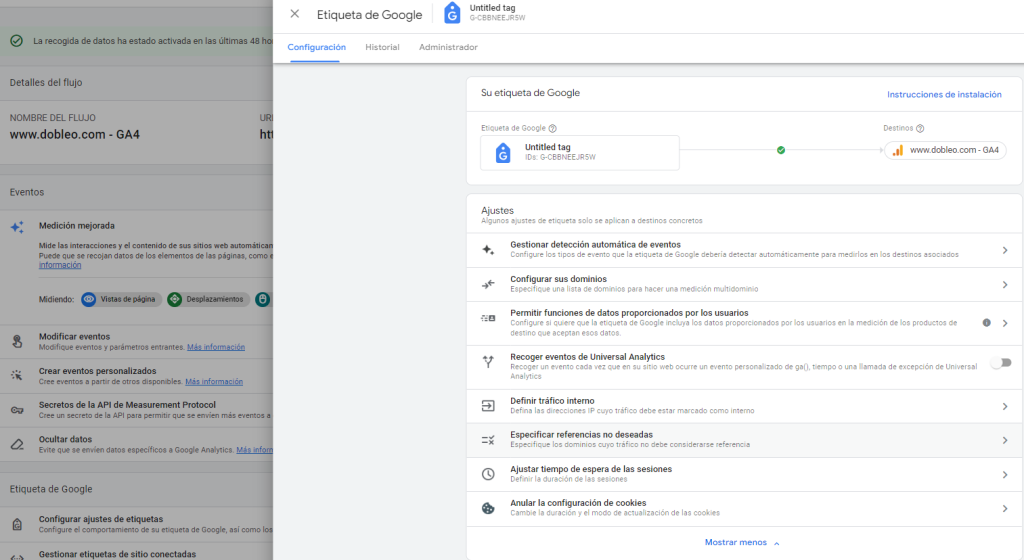Click the sparkle icon for automatic event detection
Image resolution: width=1024 pixels, height=560 pixels.
[x=488, y=250]
